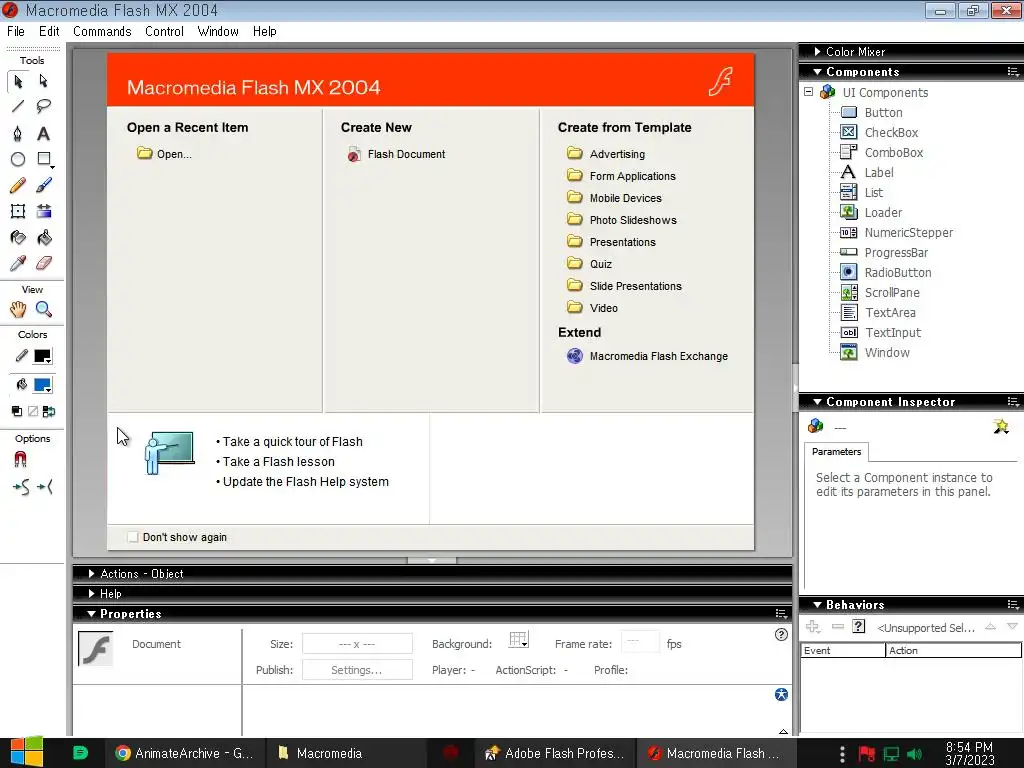Expand the Help panel
The width and height of the screenshot is (1024, 768).
pos(91,594)
